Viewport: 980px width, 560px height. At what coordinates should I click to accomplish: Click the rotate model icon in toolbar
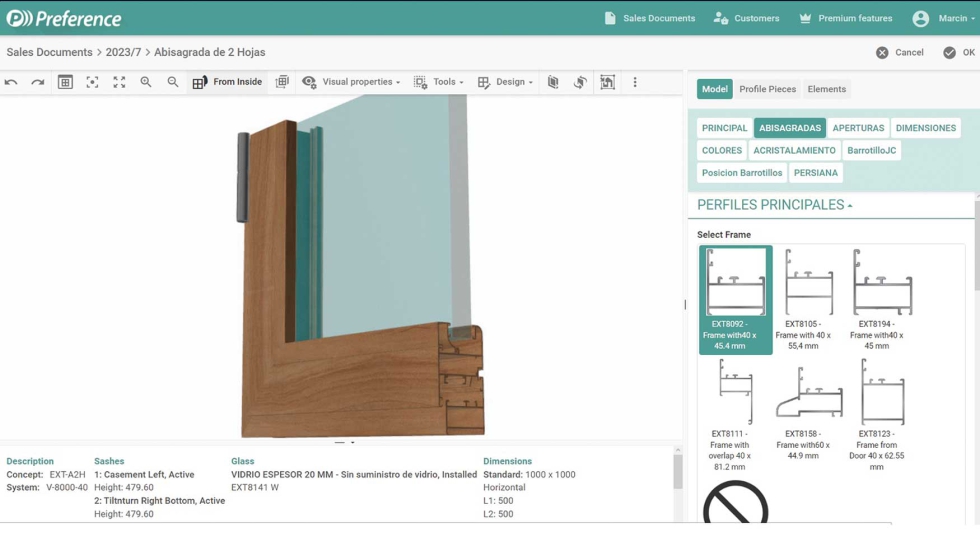[580, 82]
